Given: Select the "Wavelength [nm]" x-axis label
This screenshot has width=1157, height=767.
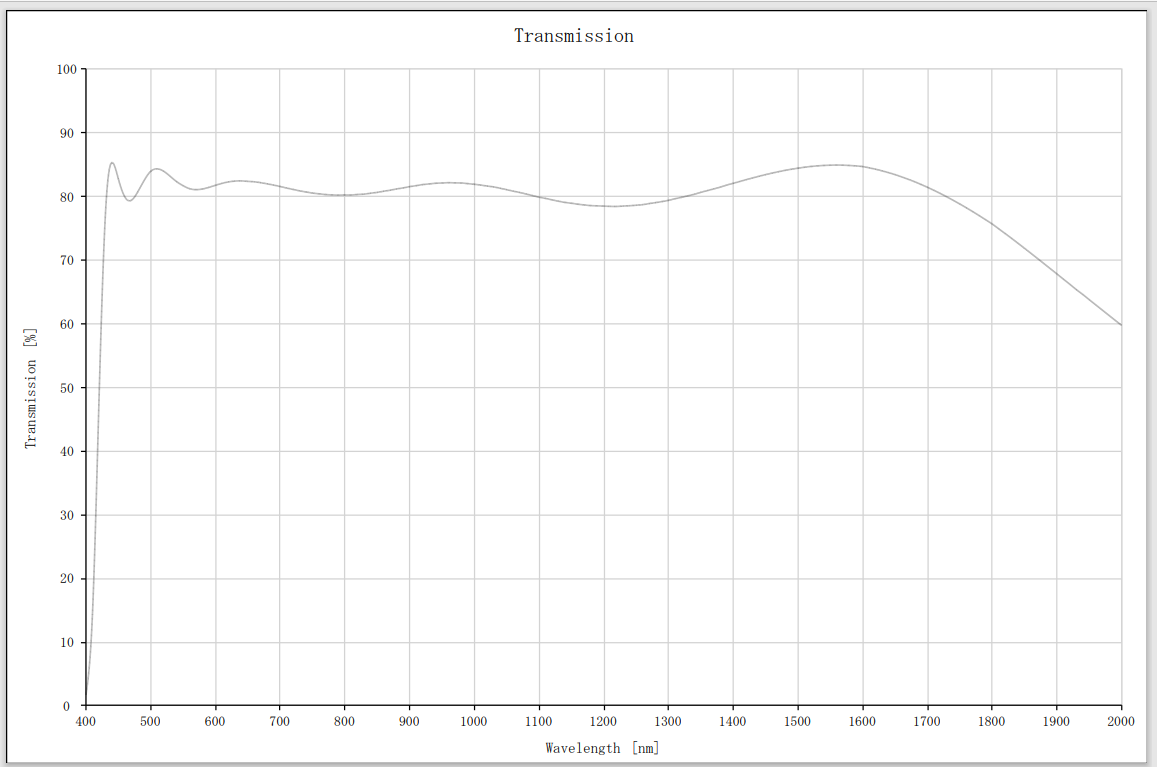Looking at the screenshot, I should [x=602, y=747].
